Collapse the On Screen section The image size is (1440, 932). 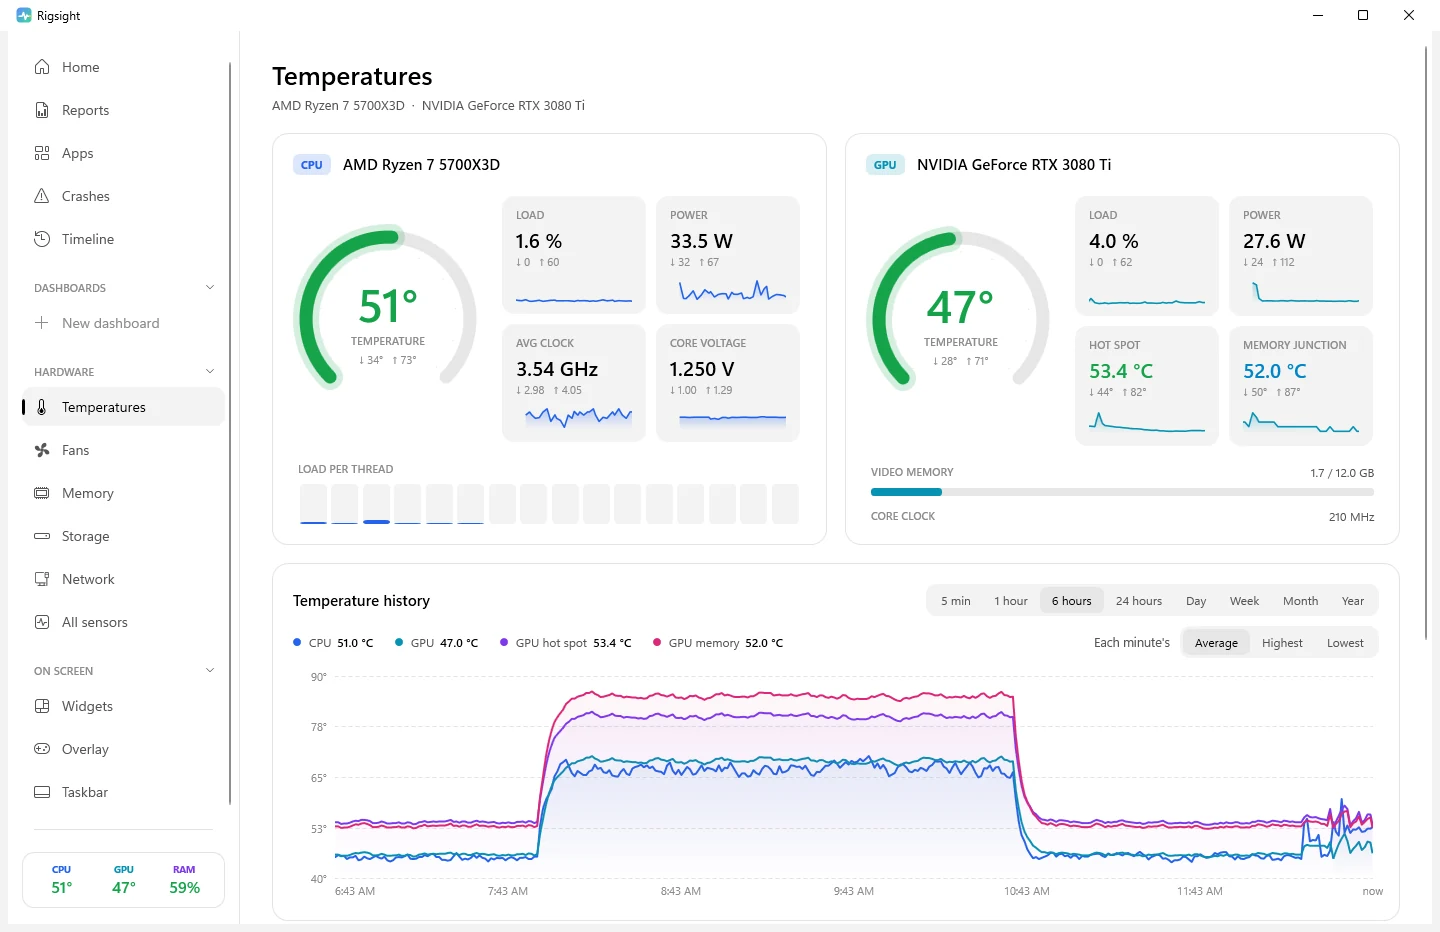click(x=210, y=670)
